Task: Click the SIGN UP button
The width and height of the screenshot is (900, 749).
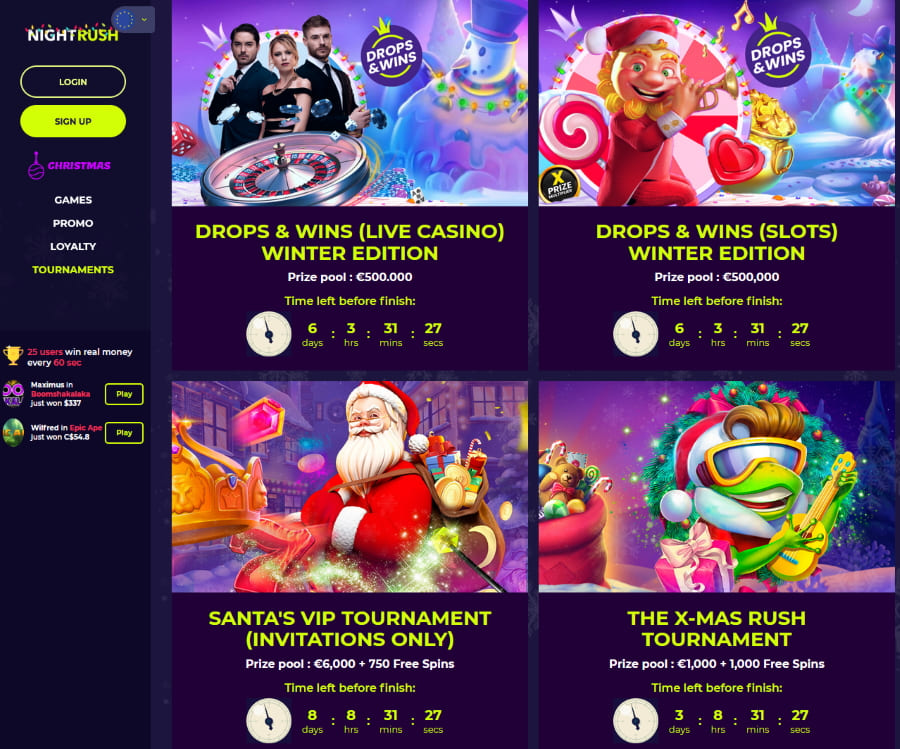Action: [x=73, y=121]
